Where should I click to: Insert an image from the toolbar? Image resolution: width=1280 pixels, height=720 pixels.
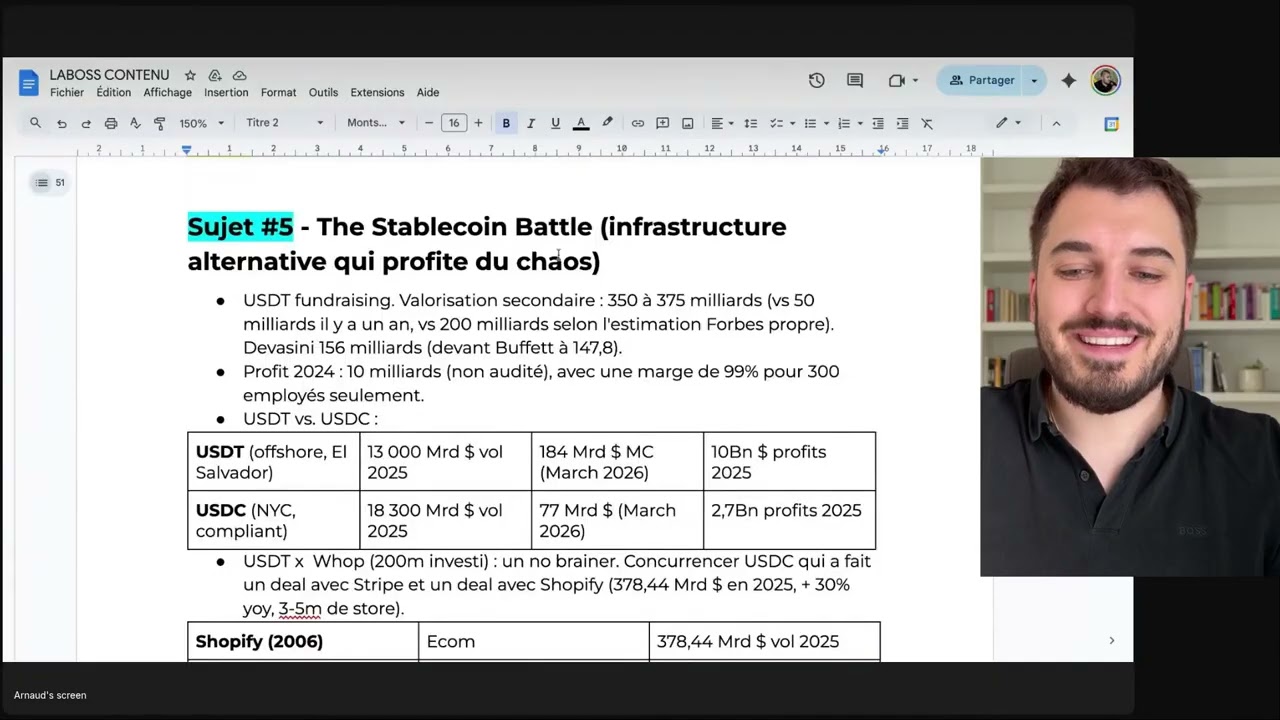click(688, 123)
